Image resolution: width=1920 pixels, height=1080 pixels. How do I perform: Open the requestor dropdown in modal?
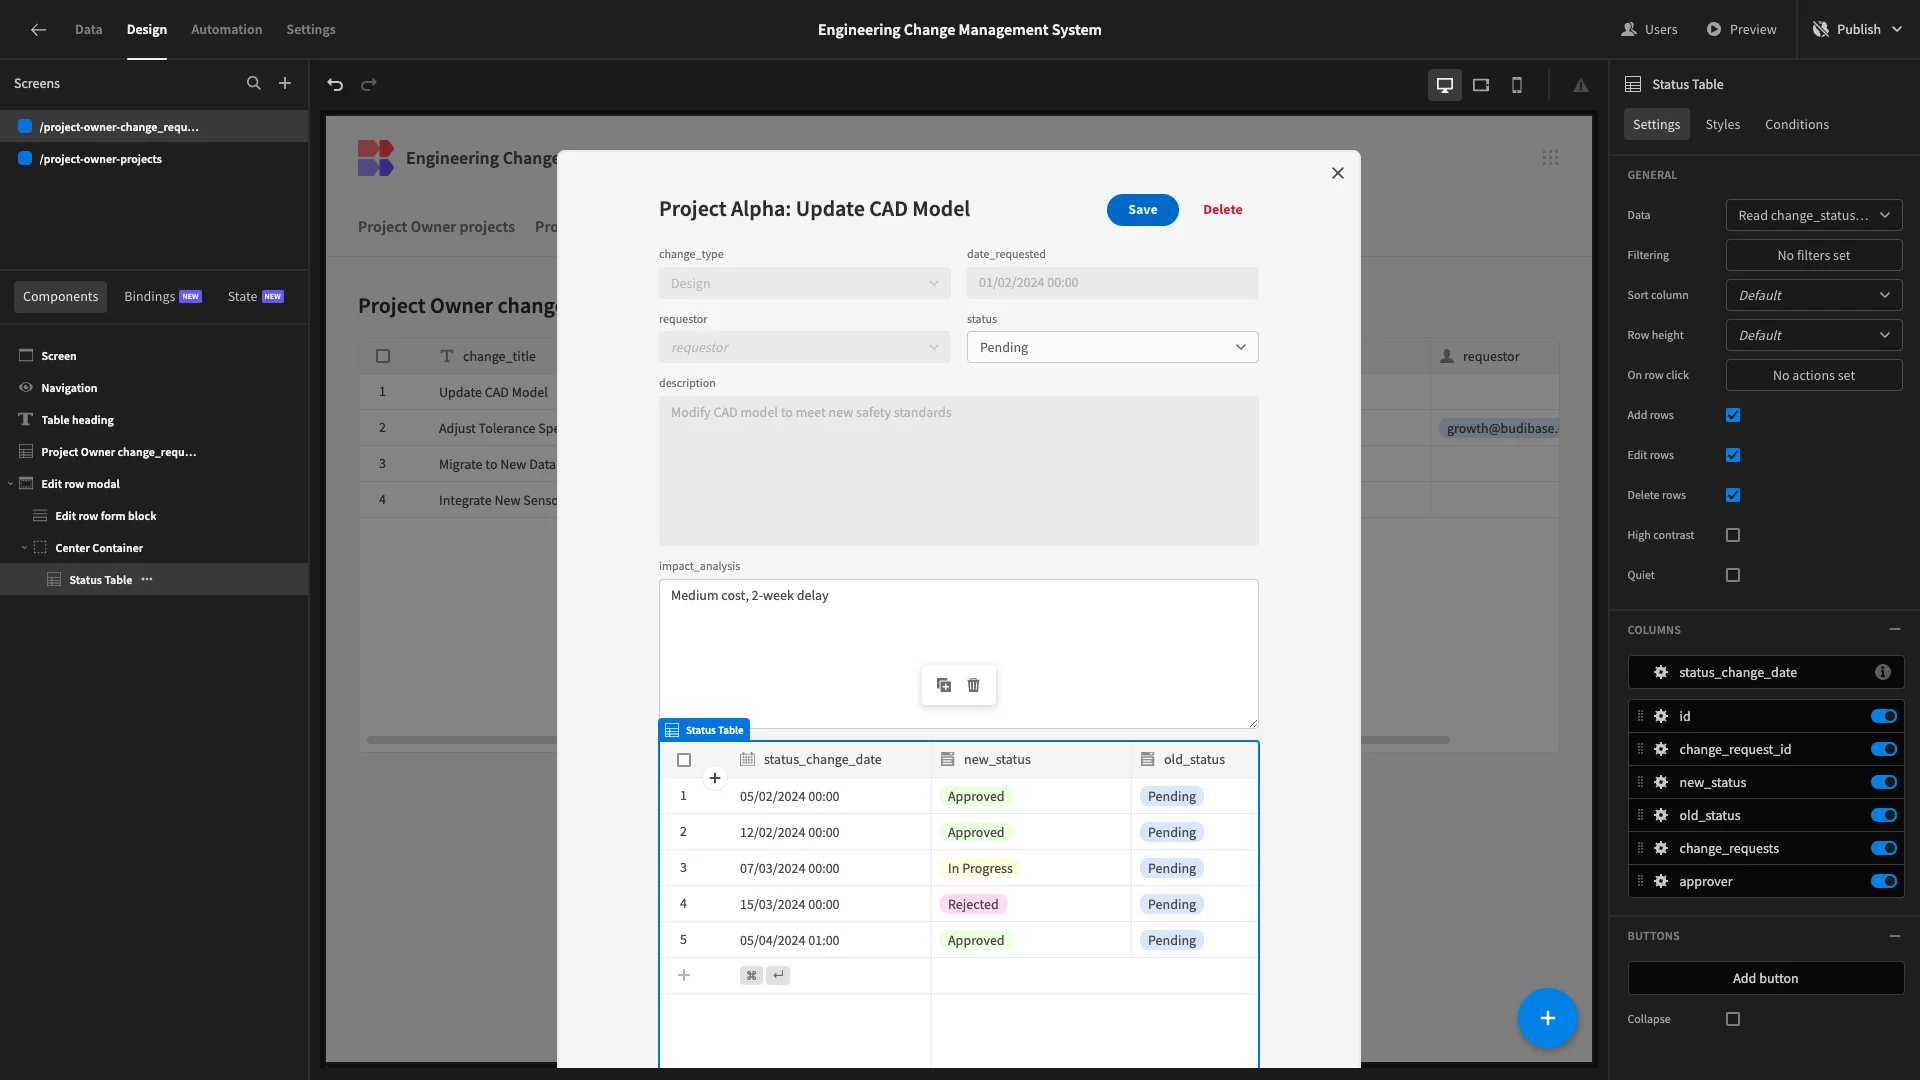coord(804,348)
